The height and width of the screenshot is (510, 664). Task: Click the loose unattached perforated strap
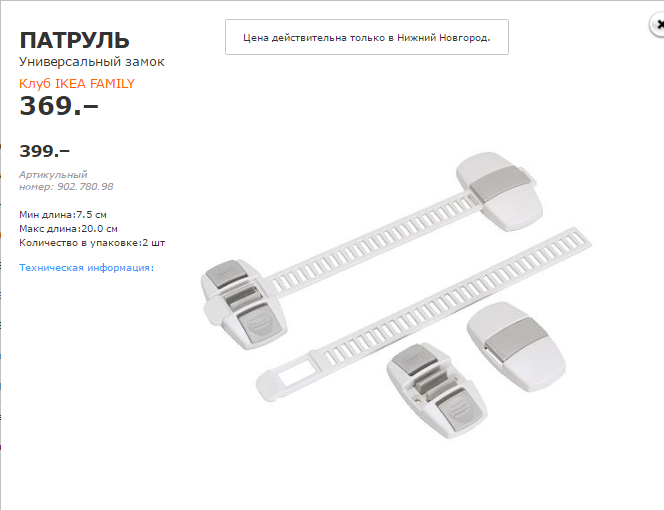click(449, 301)
